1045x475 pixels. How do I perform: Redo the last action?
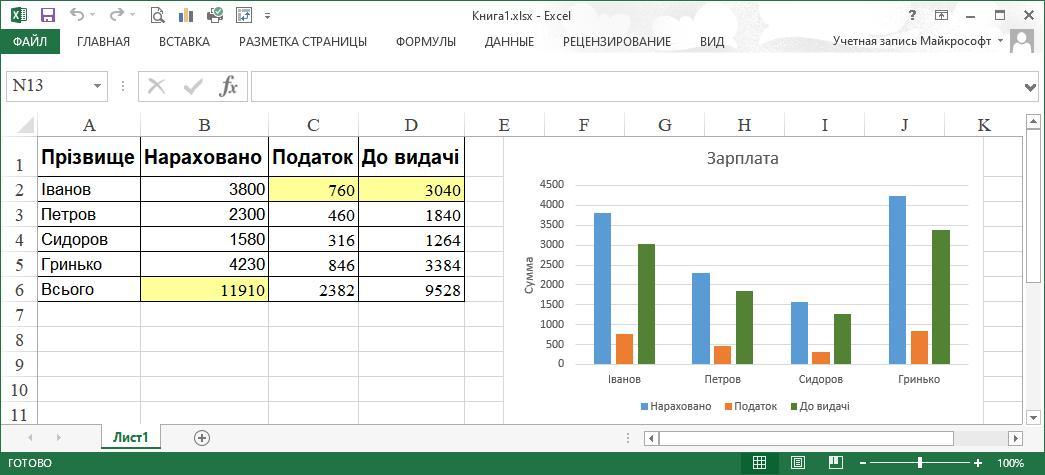117,15
